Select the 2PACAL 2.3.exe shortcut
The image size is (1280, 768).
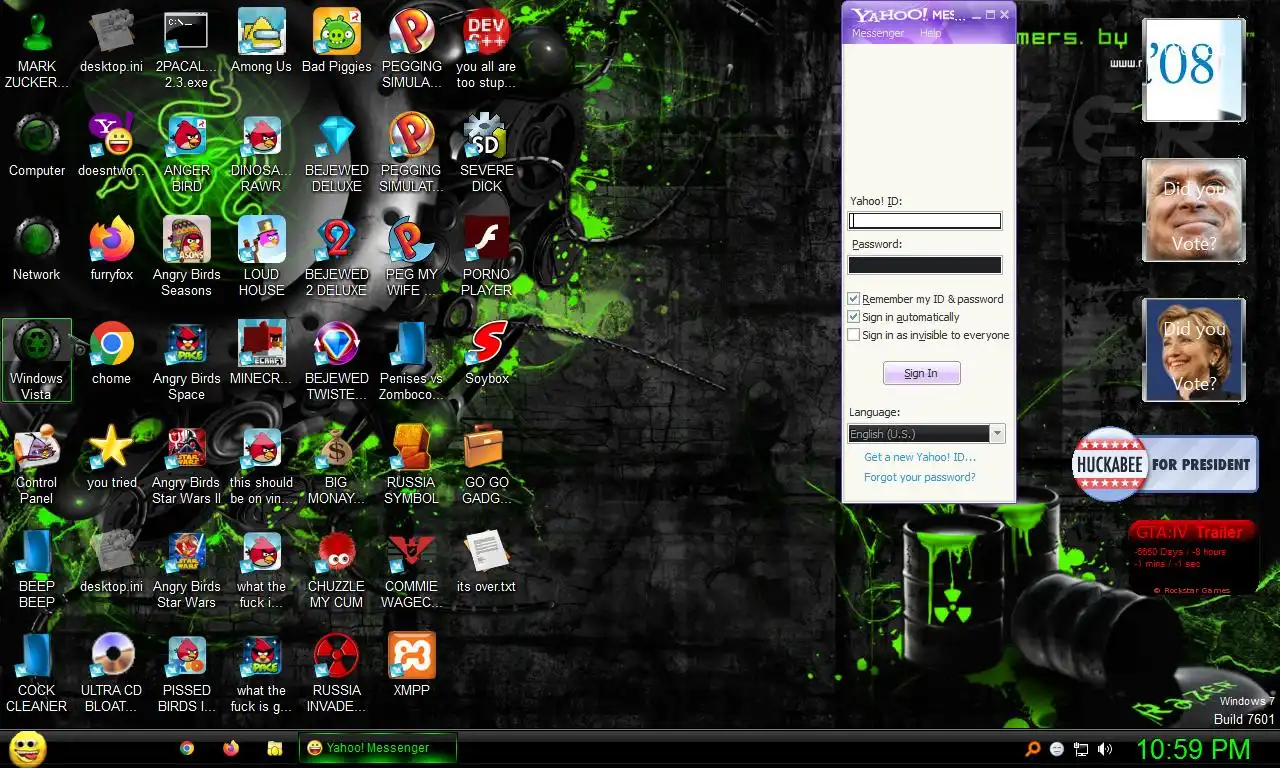click(186, 50)
